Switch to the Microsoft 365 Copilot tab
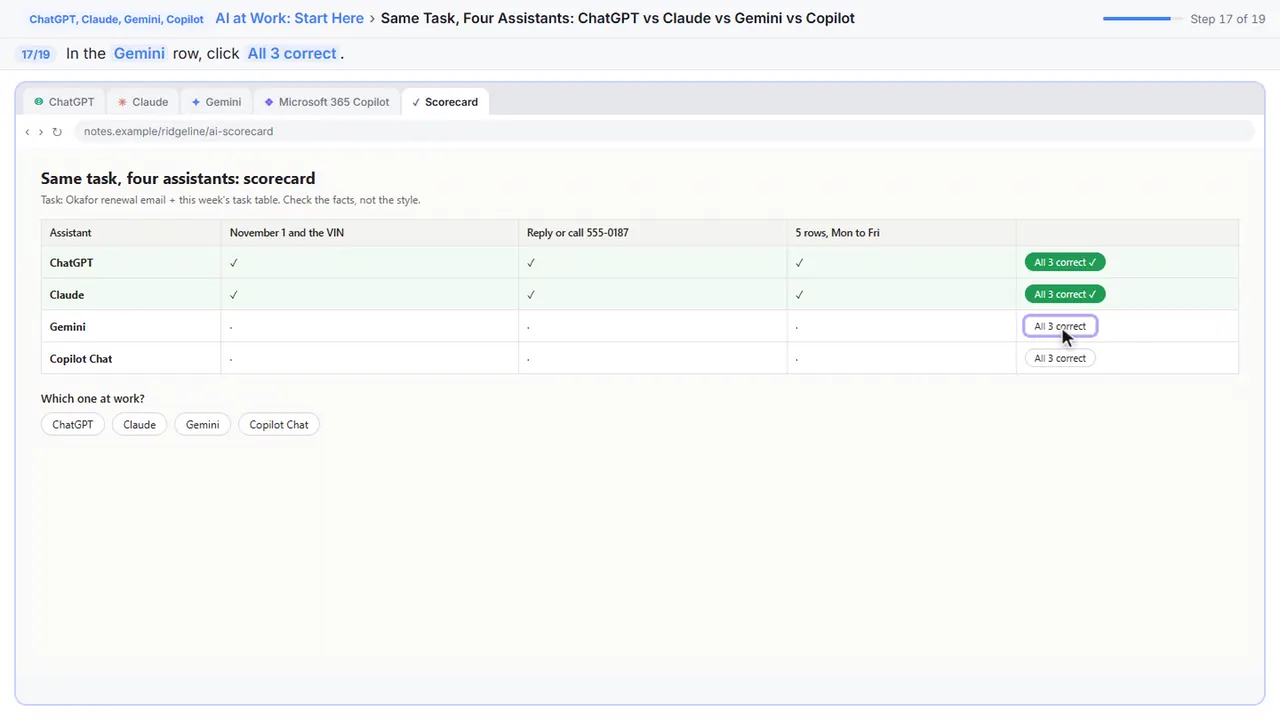The width and height of the screenshot is (1280, 720). tap(326, 102)
